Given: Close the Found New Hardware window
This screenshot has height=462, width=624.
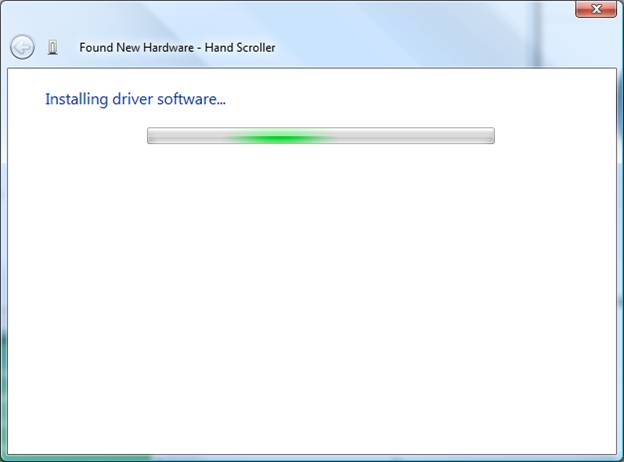Looking at the screenshot, I should pos(596,9).
